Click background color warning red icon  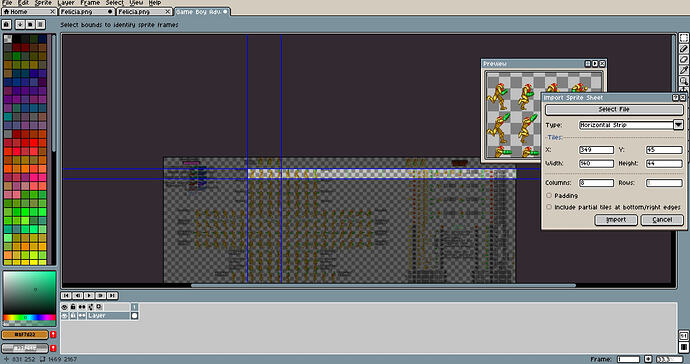[53, 348]
